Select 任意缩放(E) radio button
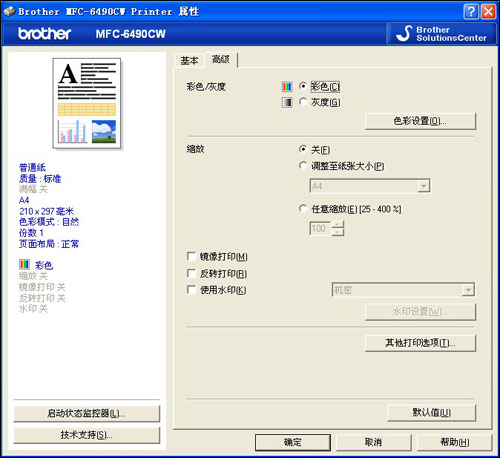 (303, 209)
